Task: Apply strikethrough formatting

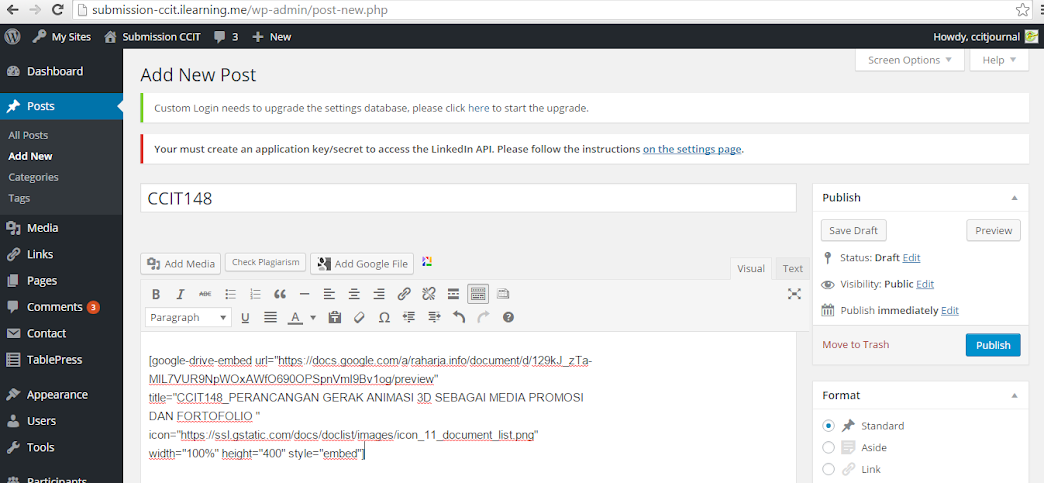Action: 205,294
